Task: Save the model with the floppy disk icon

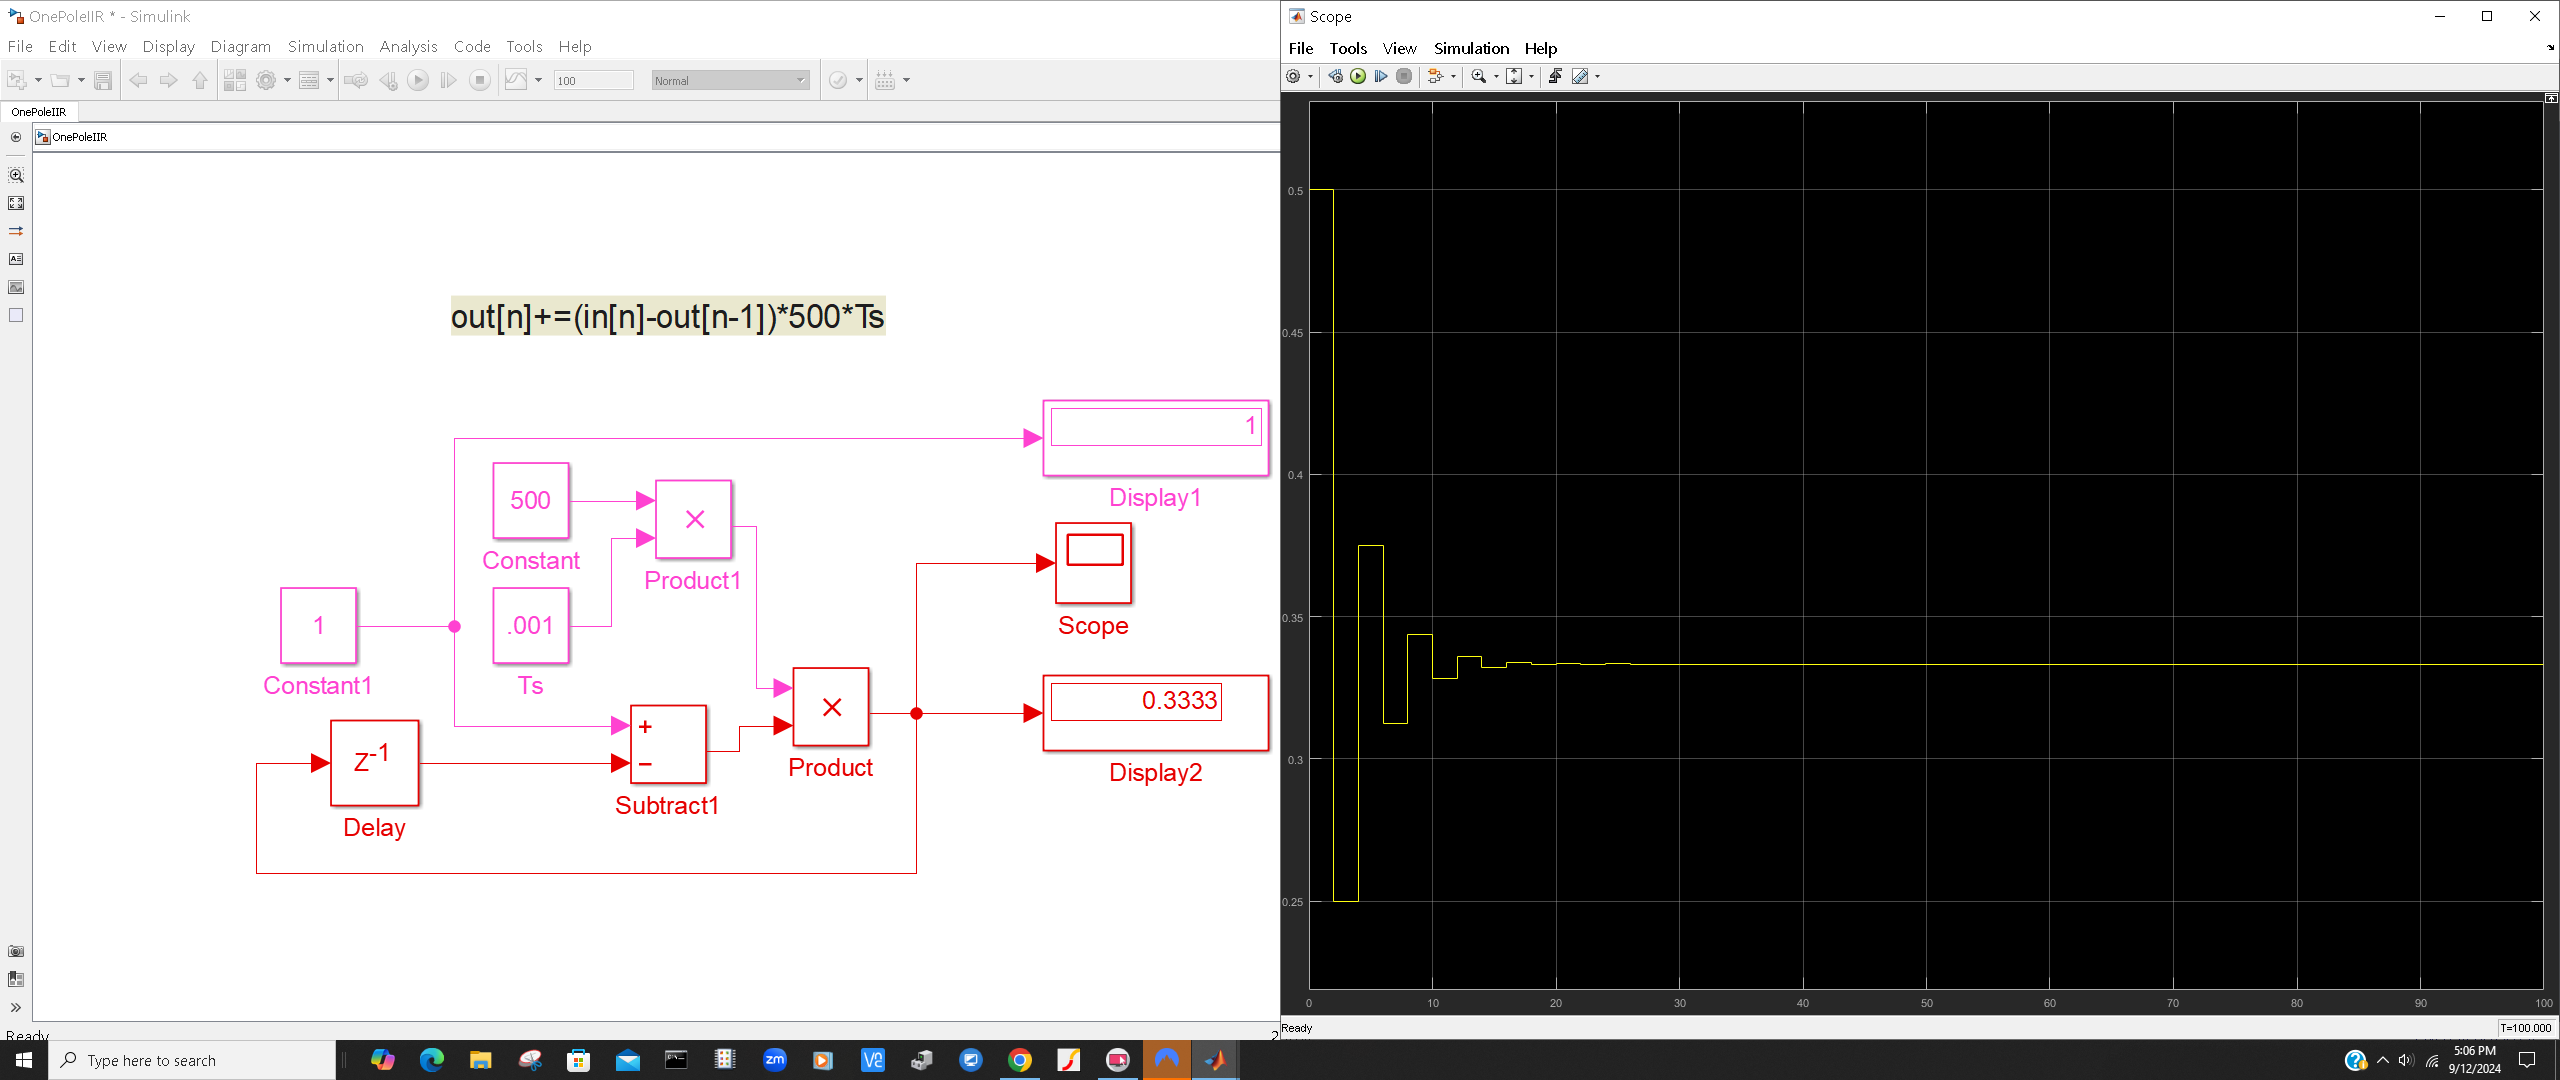Action: click(103, 80)
